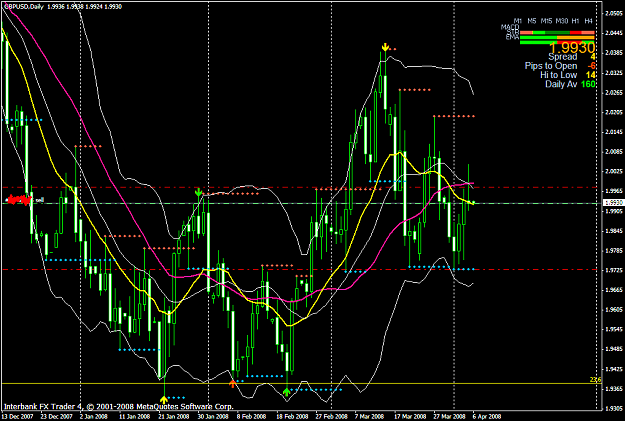Image resolution: width=625 pixels, height=421 pixels.
Task: Click the EMA indicator label
Action: (512, 37)
